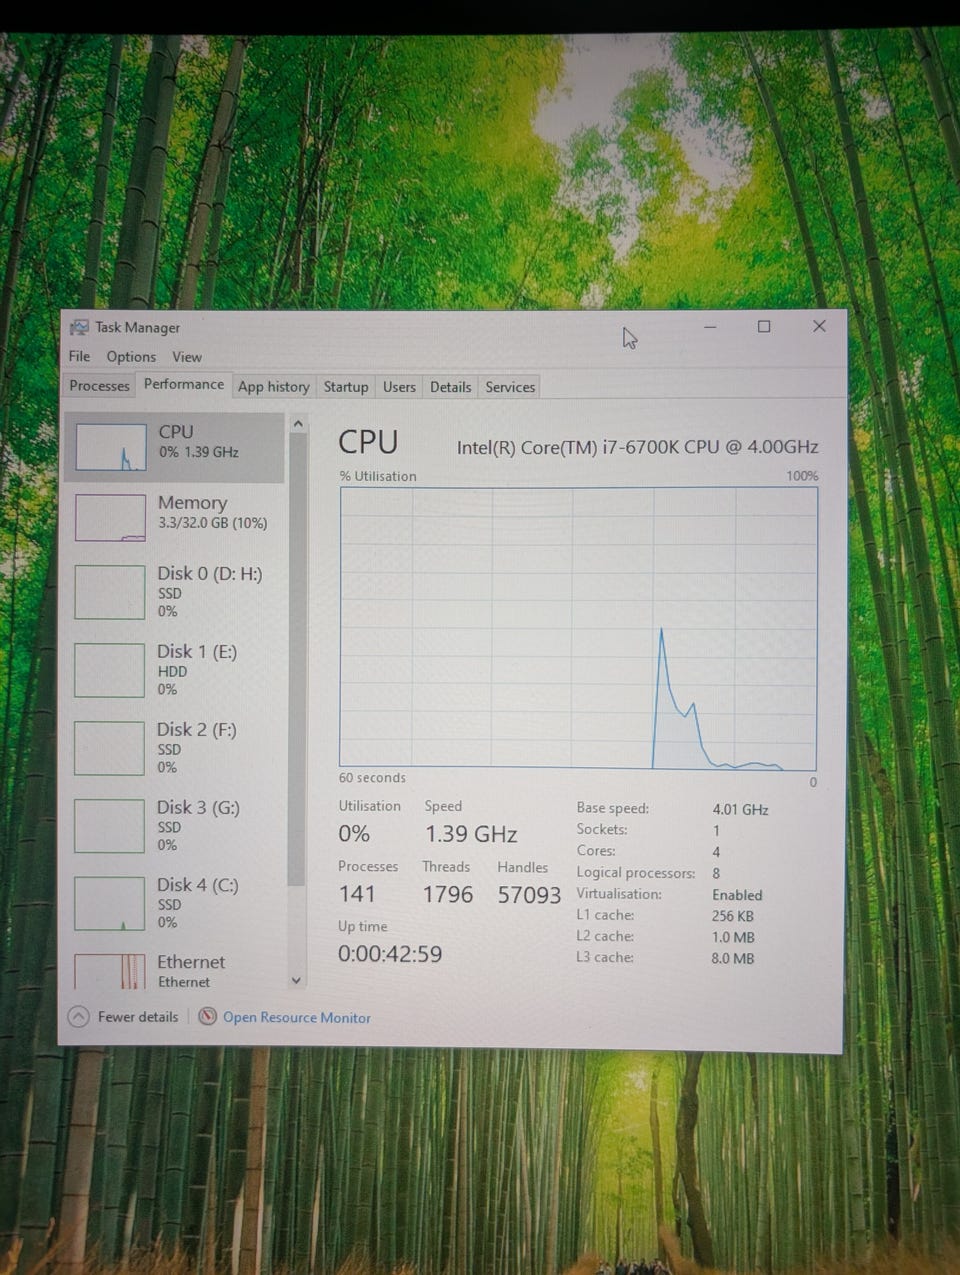The image size is (960, 1275).
Task: Switch to the Processes tab
Action: [x=99, y=386]
